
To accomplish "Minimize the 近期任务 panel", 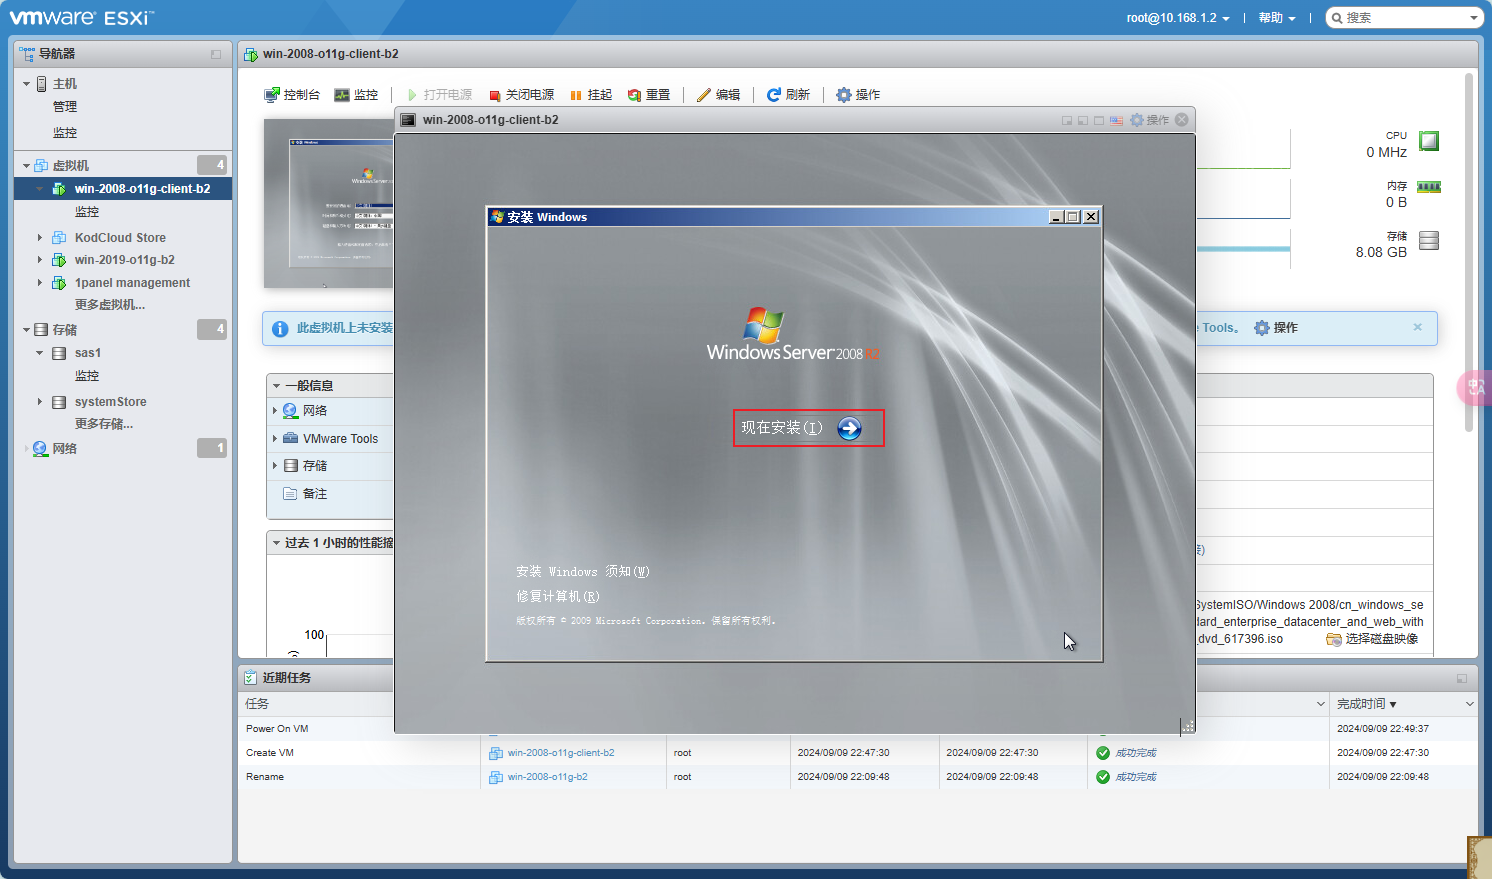I will pyautogui.click(x=1462, y=678).
